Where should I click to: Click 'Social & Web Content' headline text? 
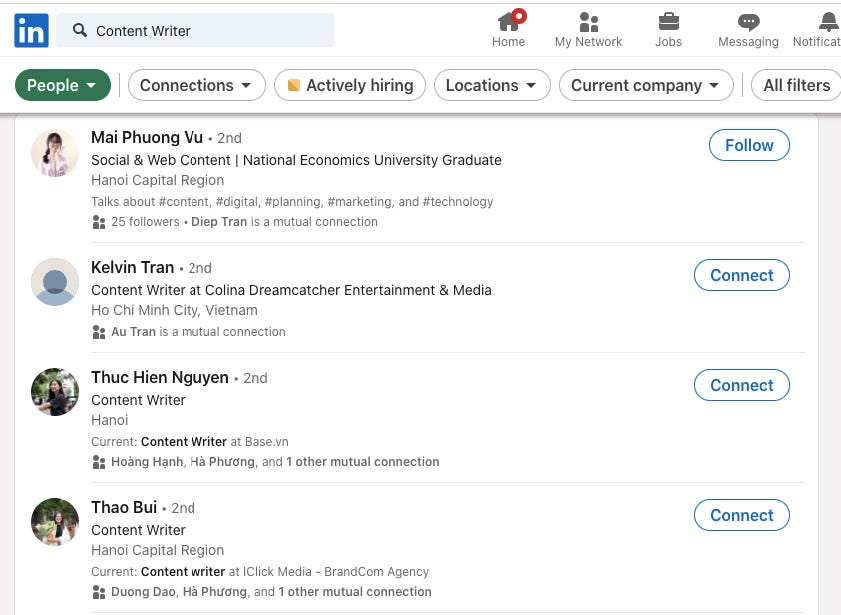click(296, 160)
